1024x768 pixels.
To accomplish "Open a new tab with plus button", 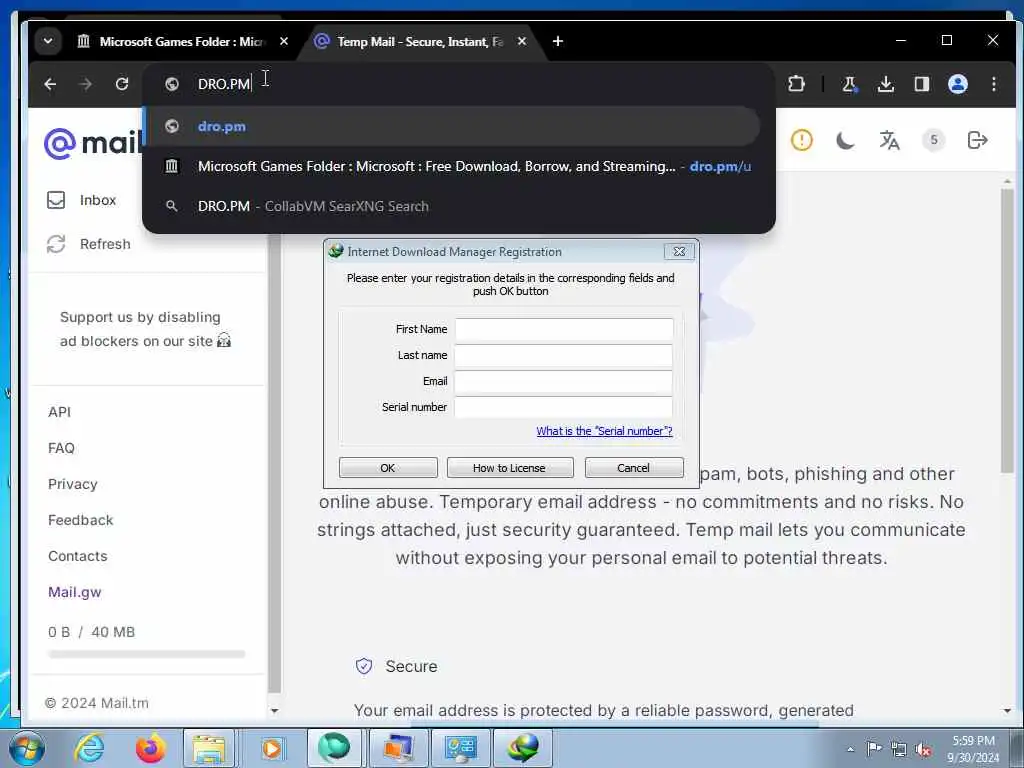I will (557, 41).
